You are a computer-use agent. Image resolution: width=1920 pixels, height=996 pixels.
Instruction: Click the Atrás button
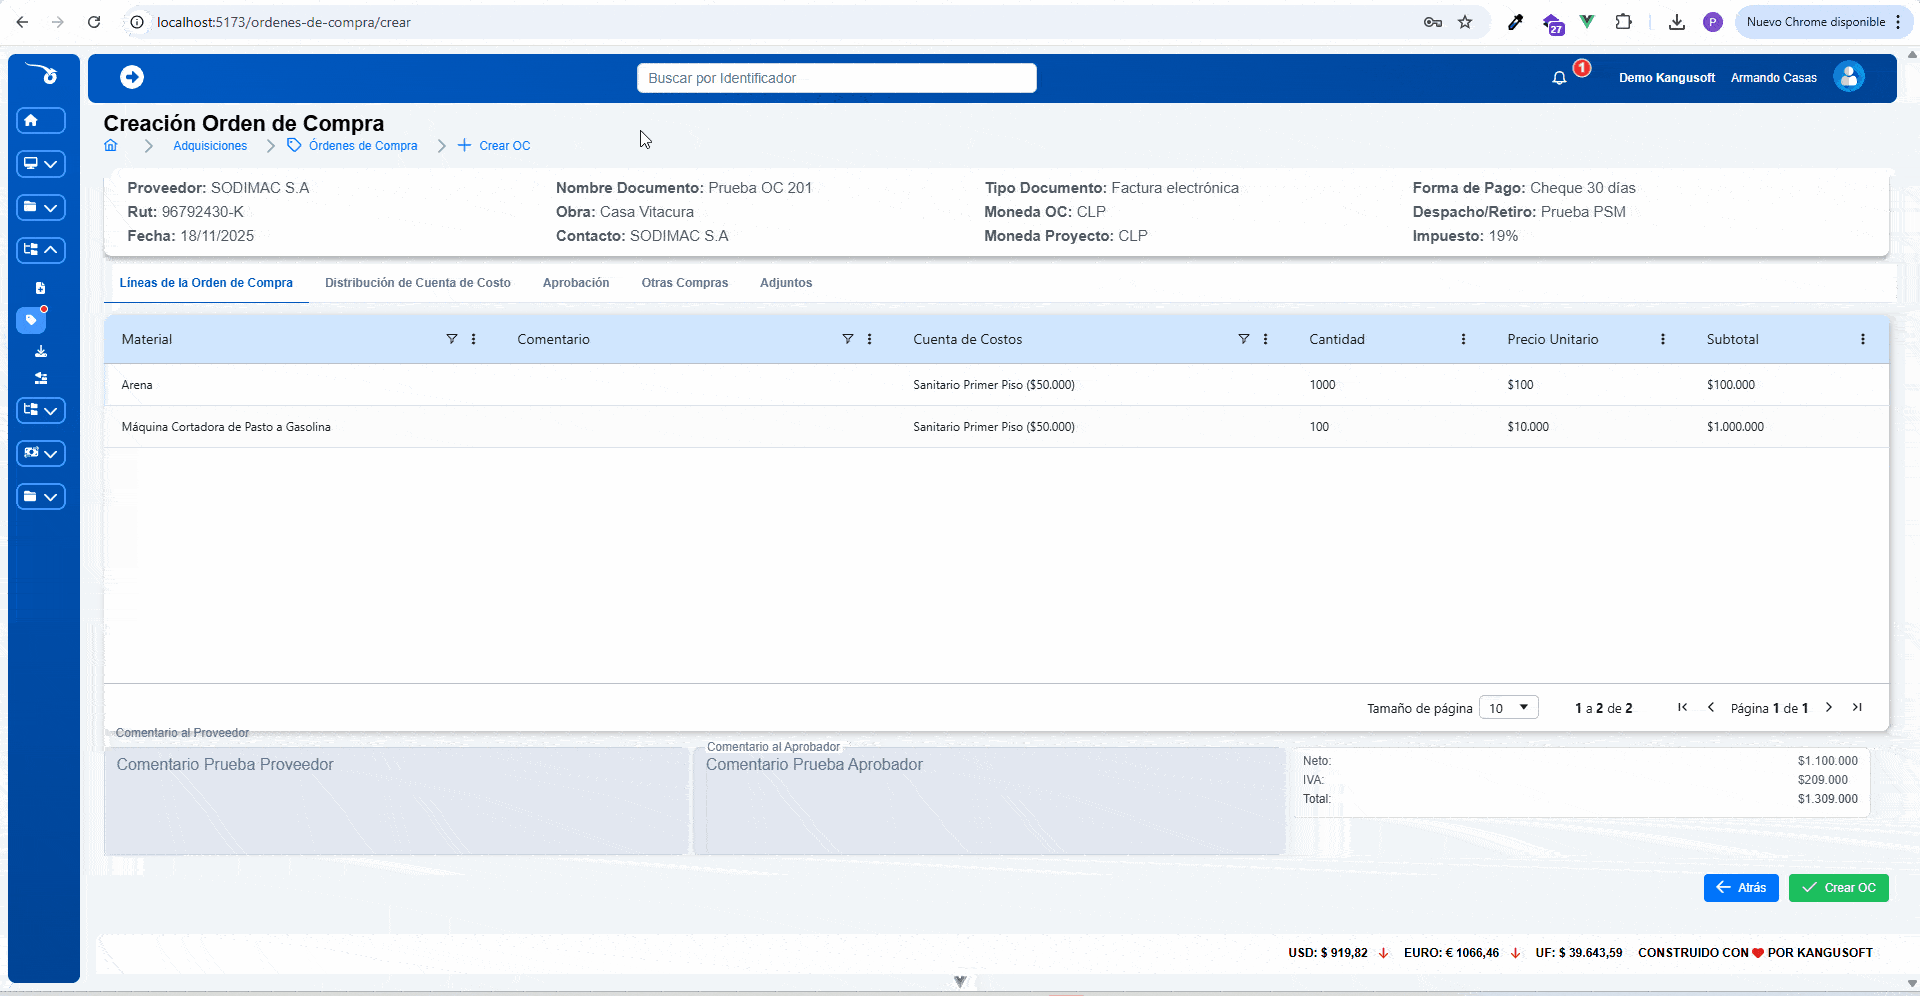(1741, 888)
